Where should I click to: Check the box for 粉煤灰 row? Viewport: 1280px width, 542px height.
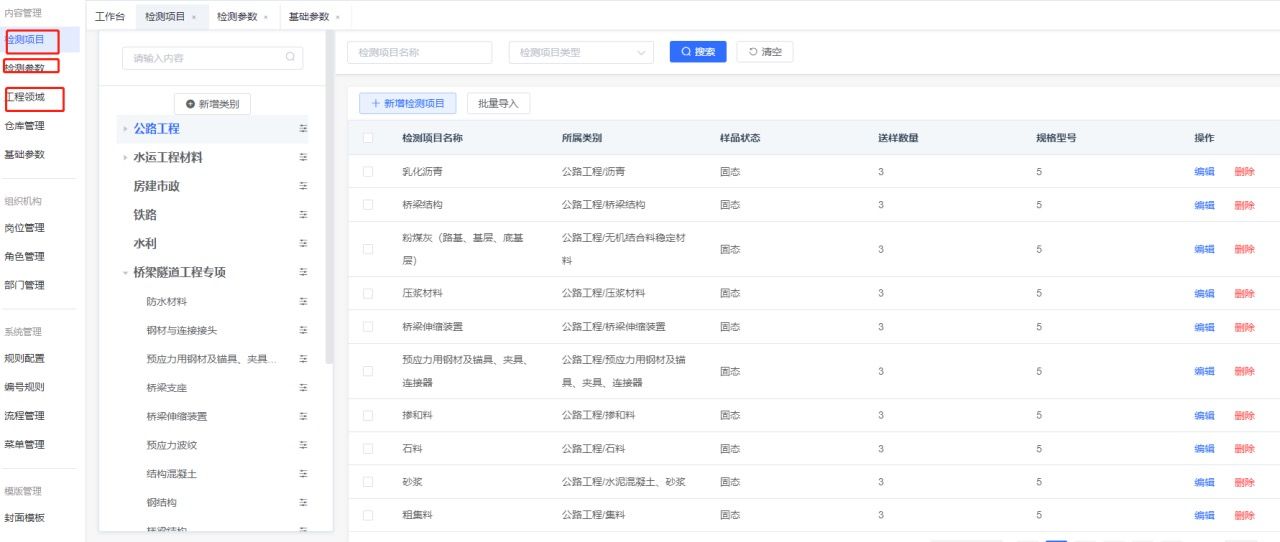click(368, 249)
